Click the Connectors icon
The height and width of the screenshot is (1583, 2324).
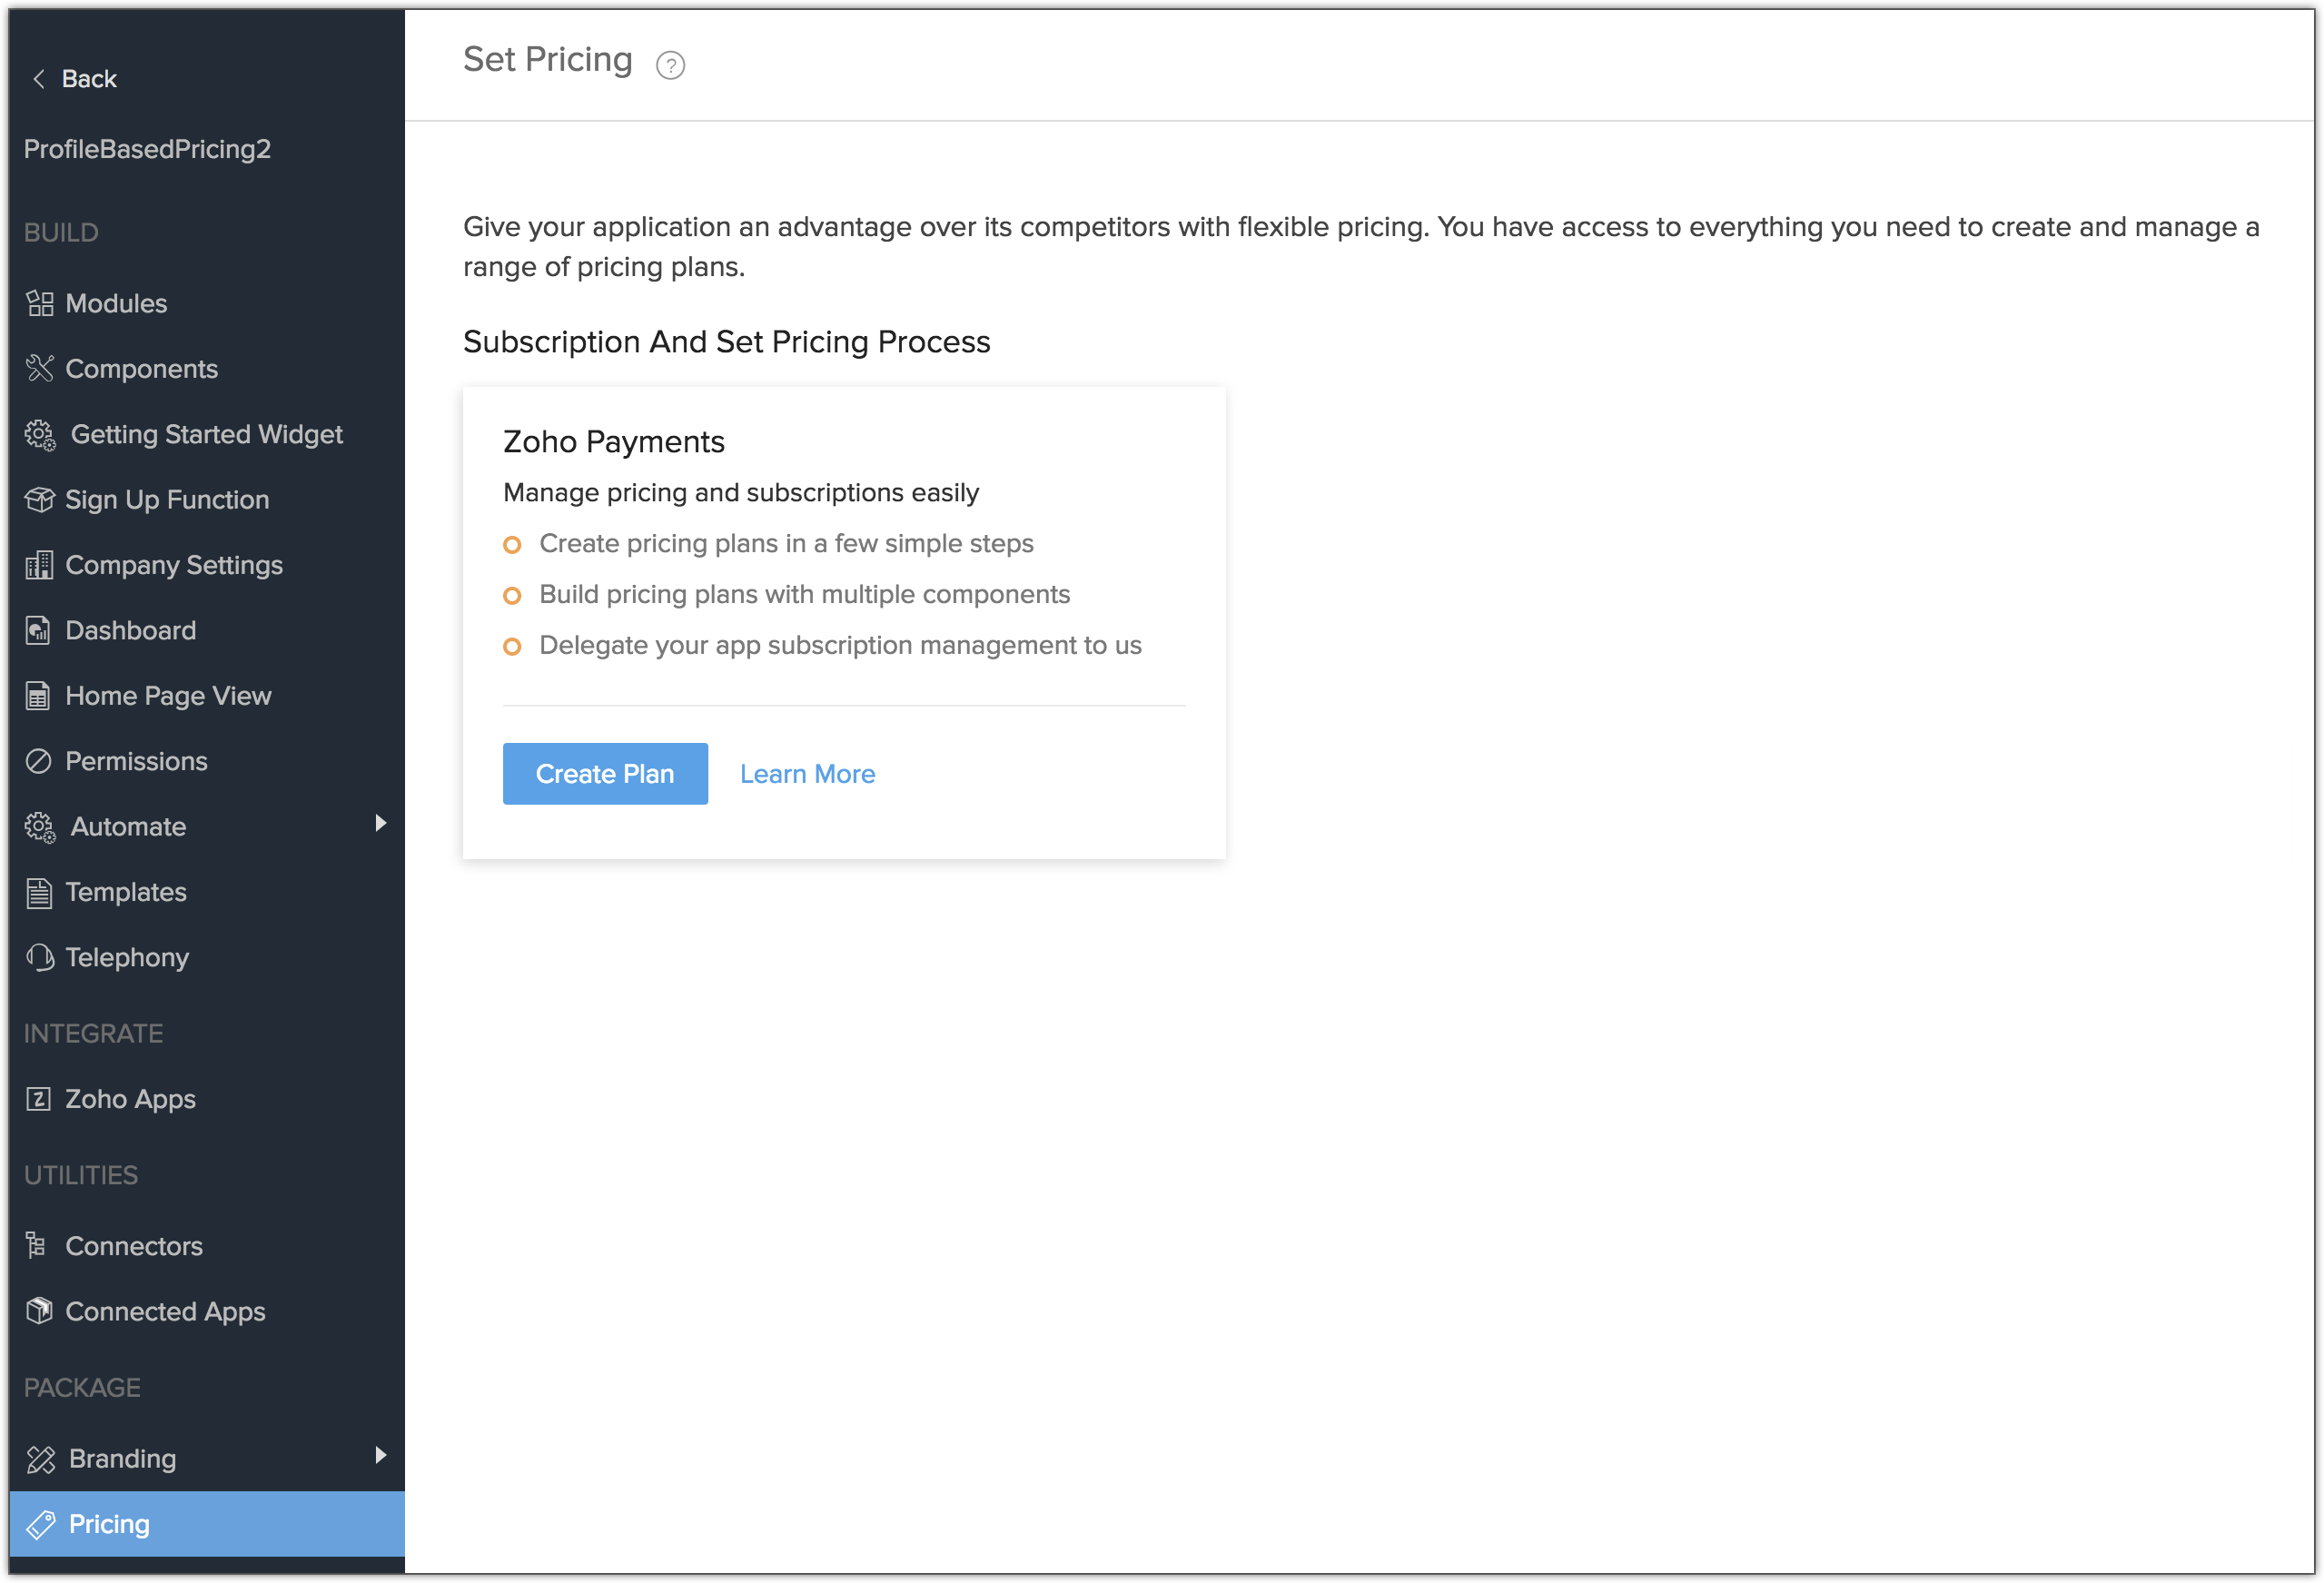click(x=37, y=1246)
